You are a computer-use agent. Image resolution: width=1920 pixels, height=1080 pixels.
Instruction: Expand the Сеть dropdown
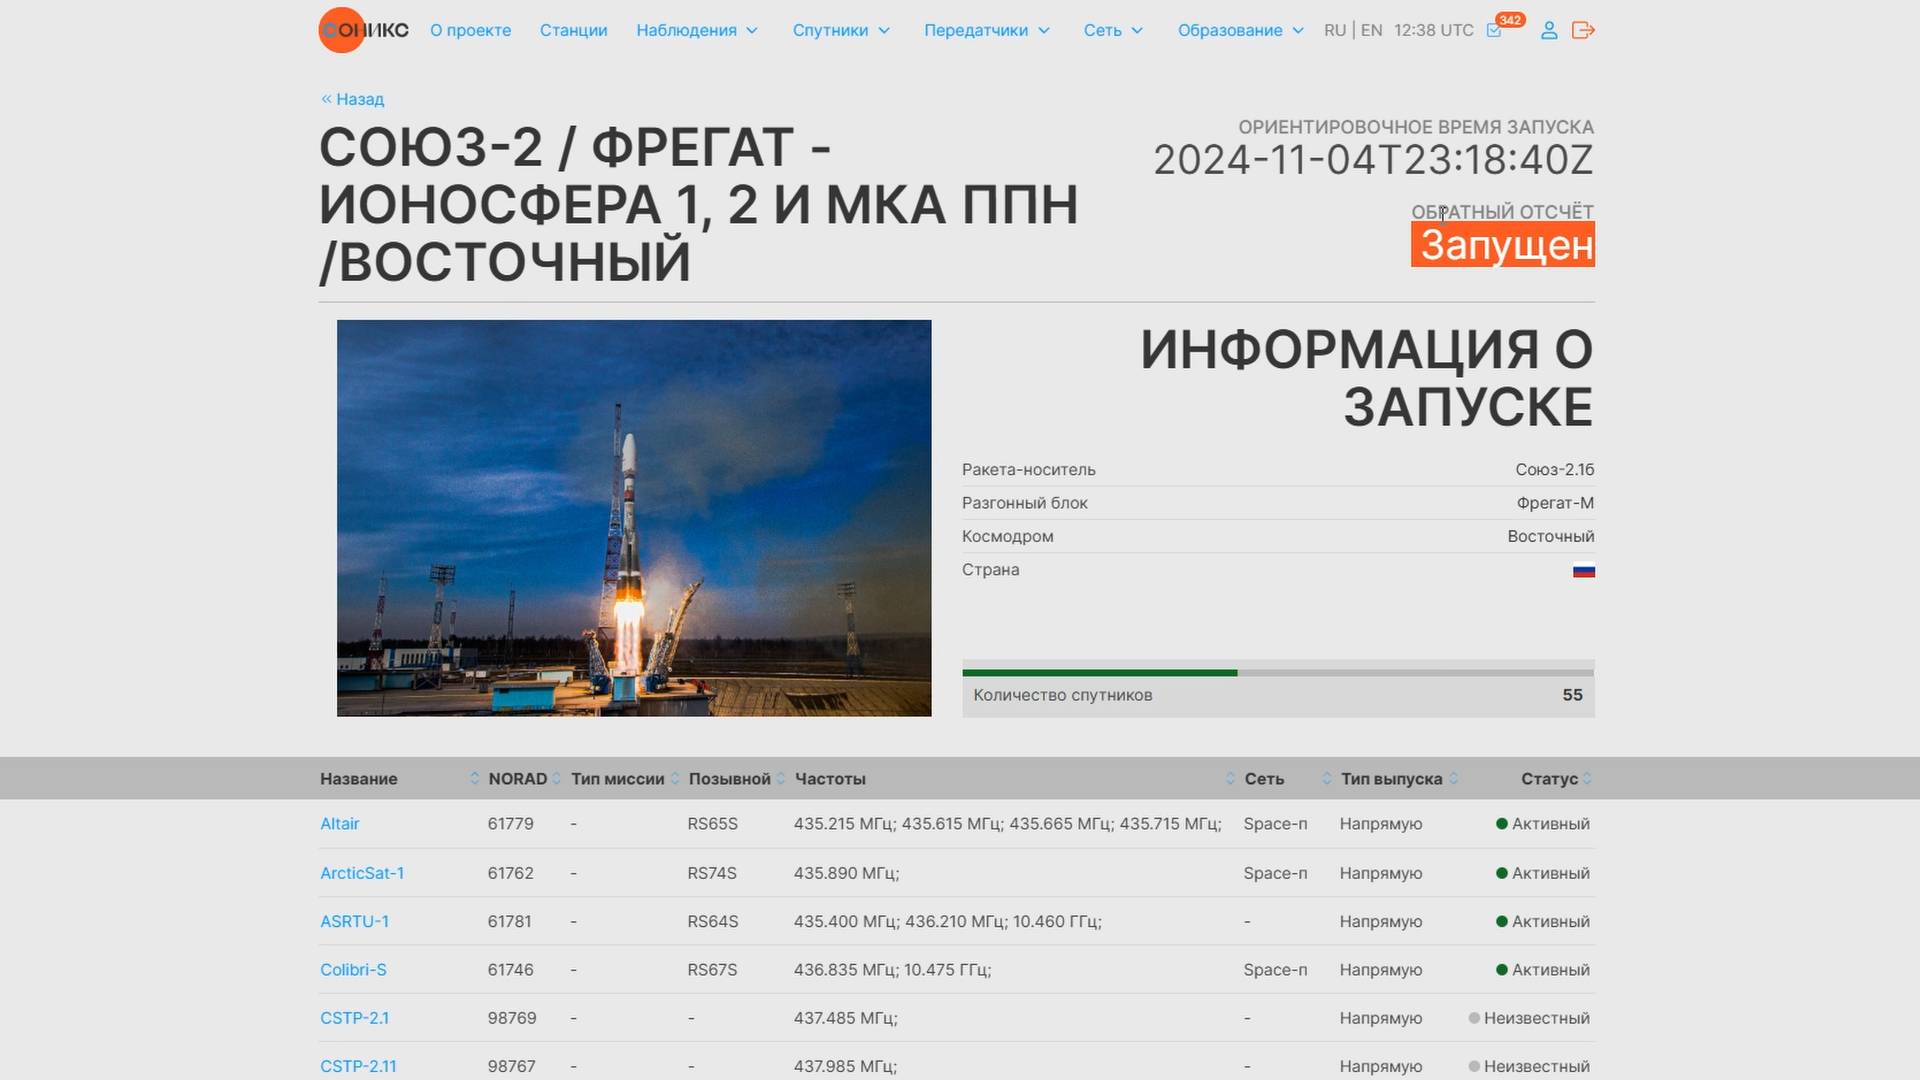(1111, 30)
